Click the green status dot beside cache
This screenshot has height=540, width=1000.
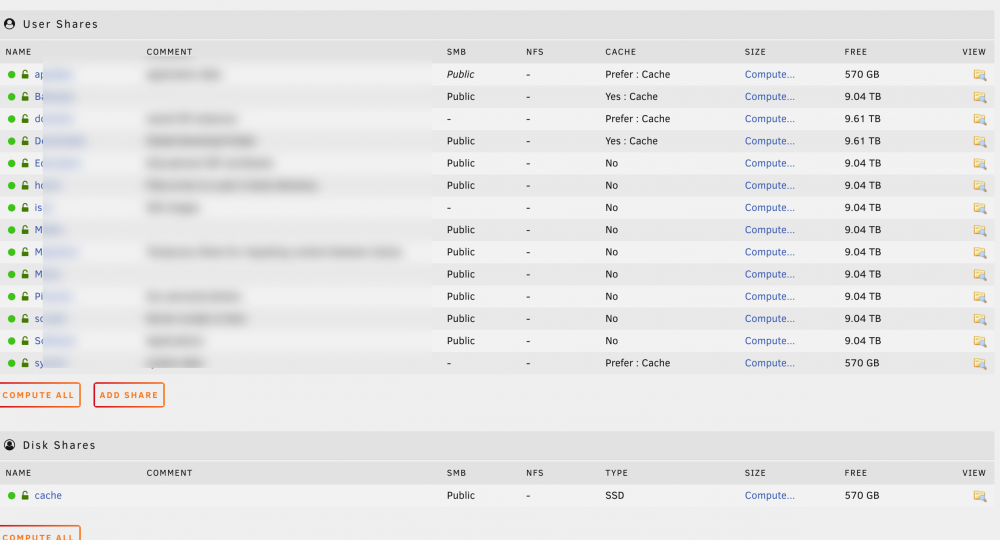(x=11, y=495)
